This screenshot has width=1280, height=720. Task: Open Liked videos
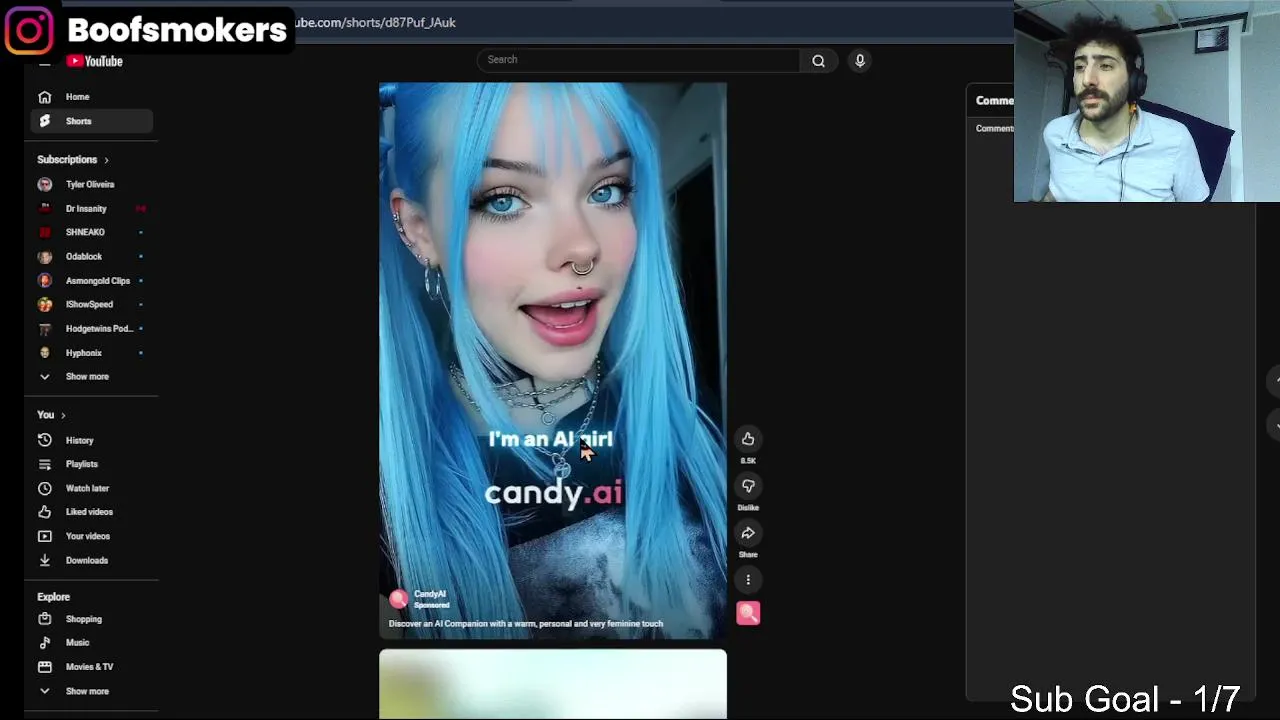pyautogui.click(x=91, y=512)
